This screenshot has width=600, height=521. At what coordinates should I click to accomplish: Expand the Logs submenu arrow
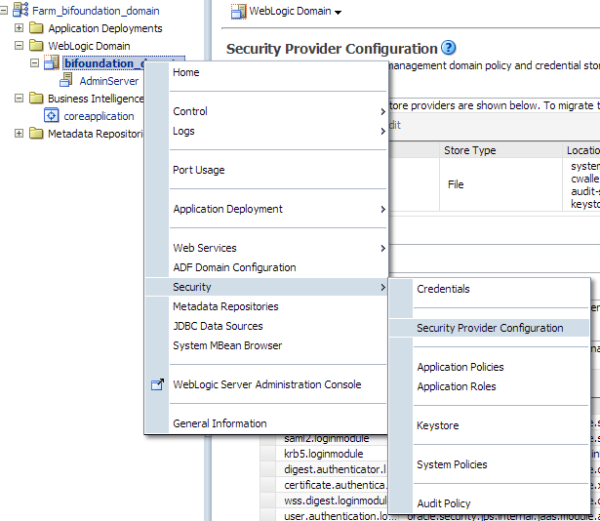(383, 131)
